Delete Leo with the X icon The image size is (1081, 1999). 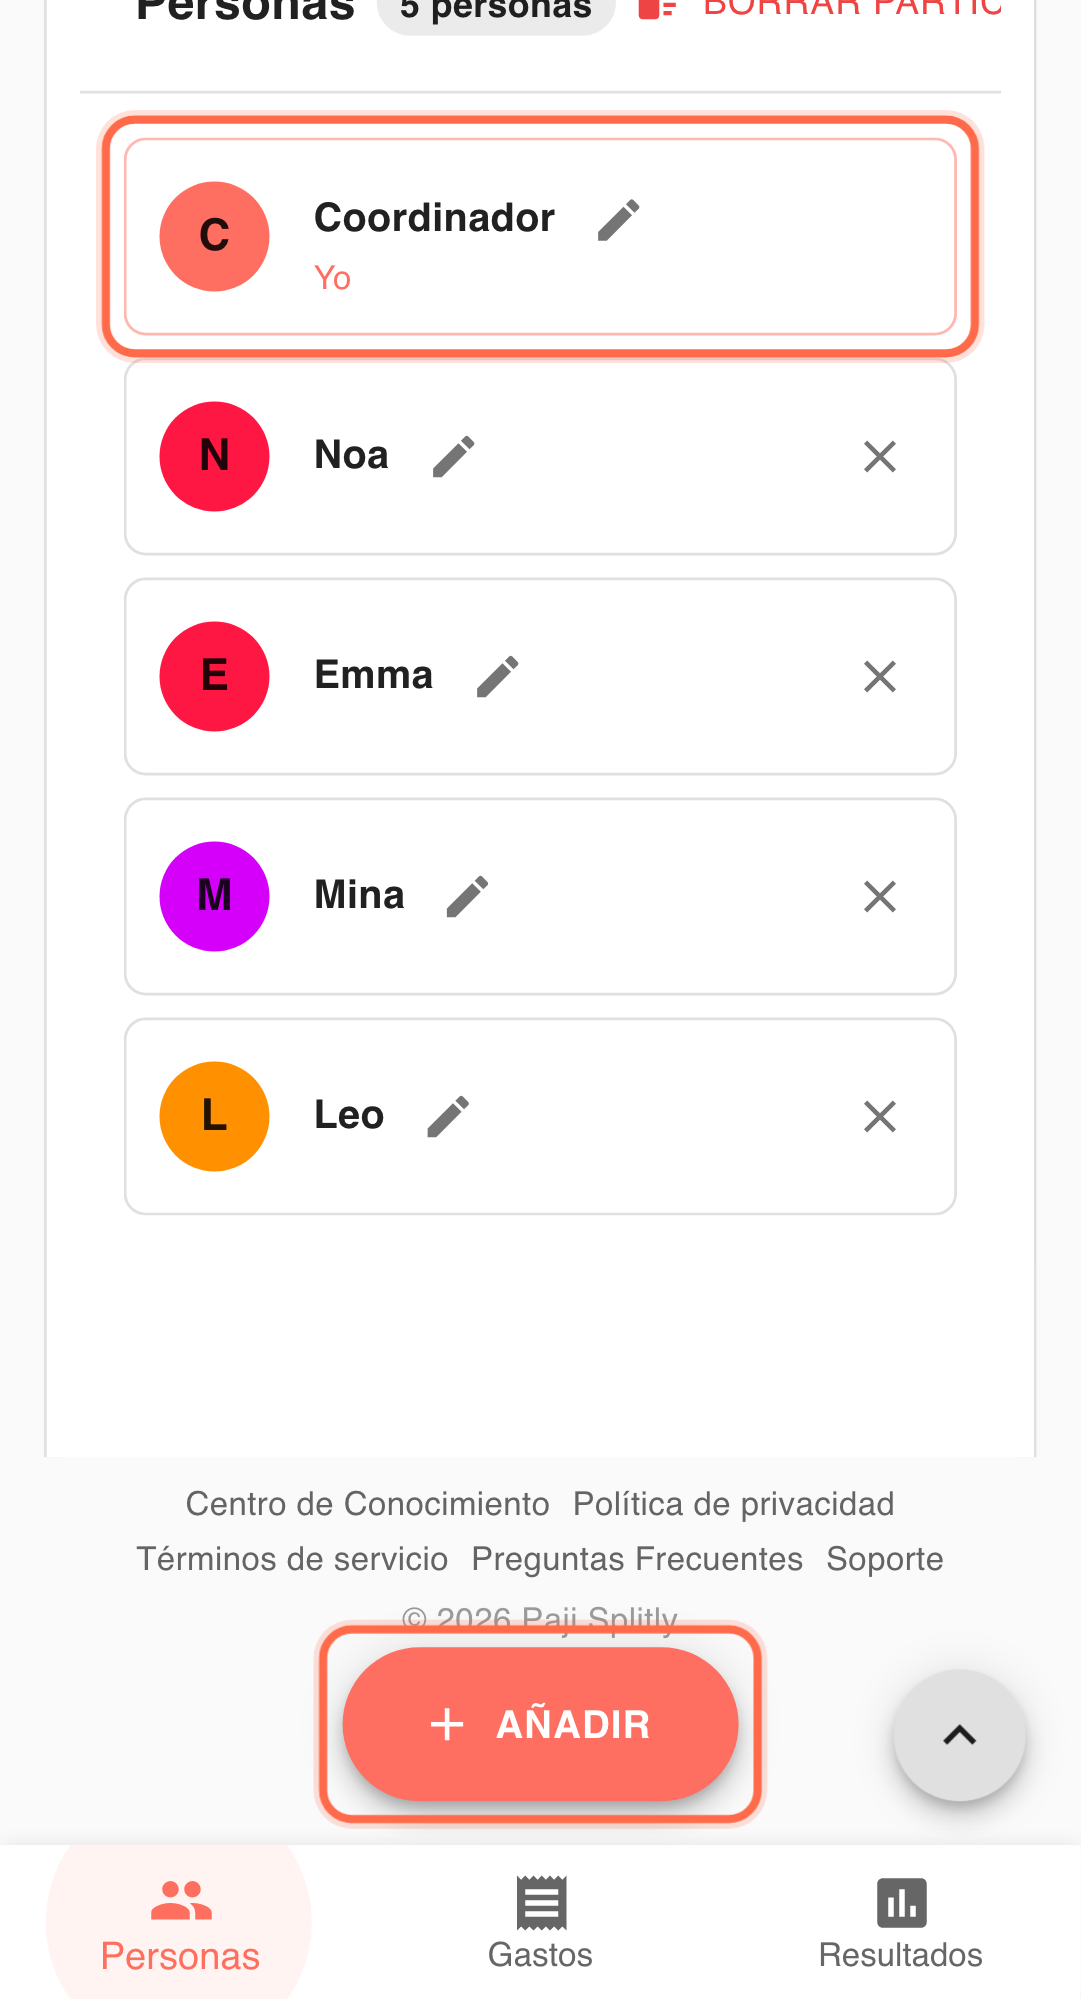tap(879, 1117)
